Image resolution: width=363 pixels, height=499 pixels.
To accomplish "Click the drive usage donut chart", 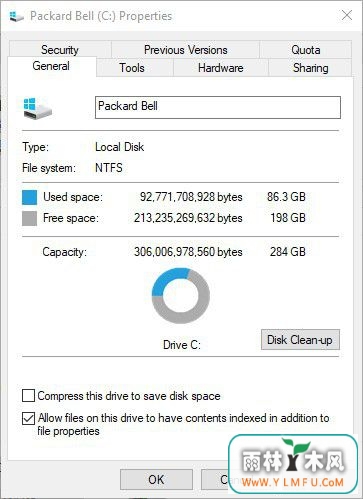I will pyautogui.click(x=181, y=296).
